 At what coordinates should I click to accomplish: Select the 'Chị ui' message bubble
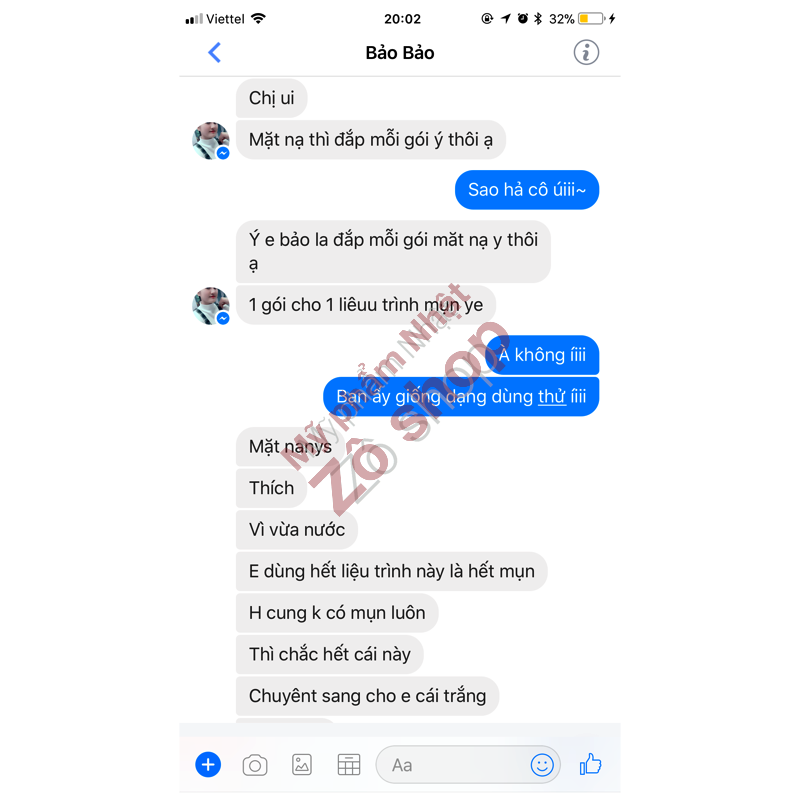click(x=271, y=98)
